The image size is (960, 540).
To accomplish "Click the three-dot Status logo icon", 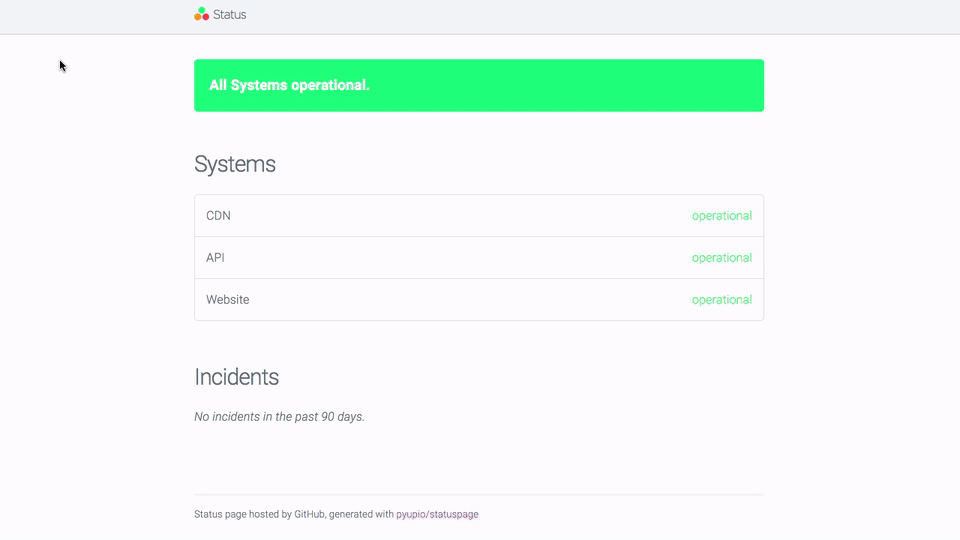I will point(201,13).
